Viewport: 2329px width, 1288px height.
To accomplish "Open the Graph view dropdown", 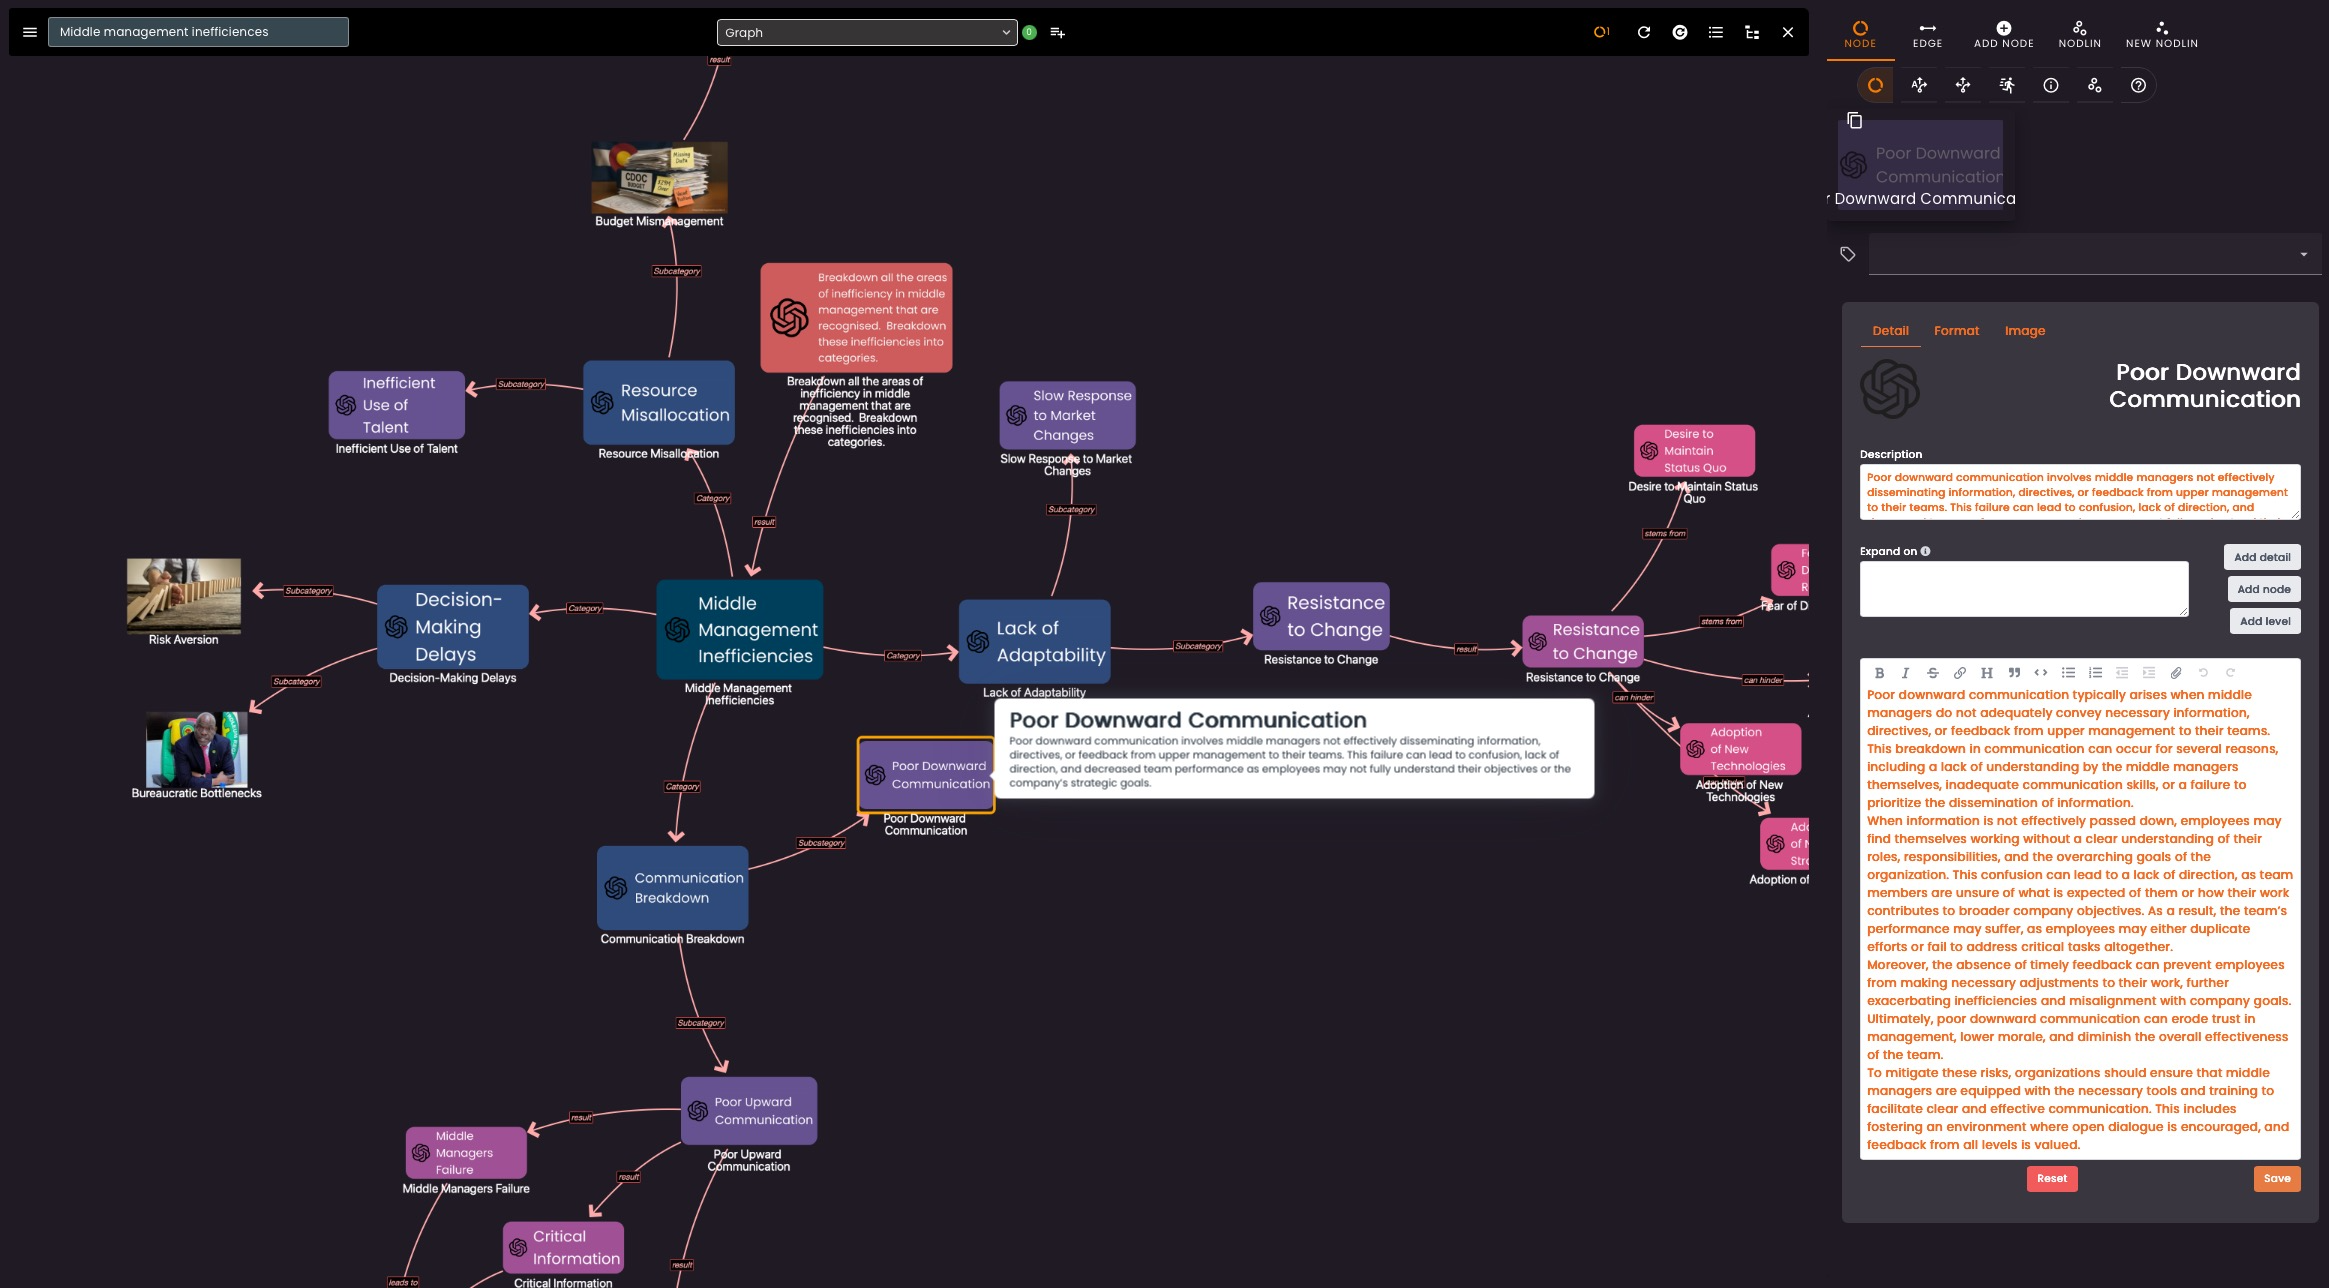I will click(x=866, y=32).
